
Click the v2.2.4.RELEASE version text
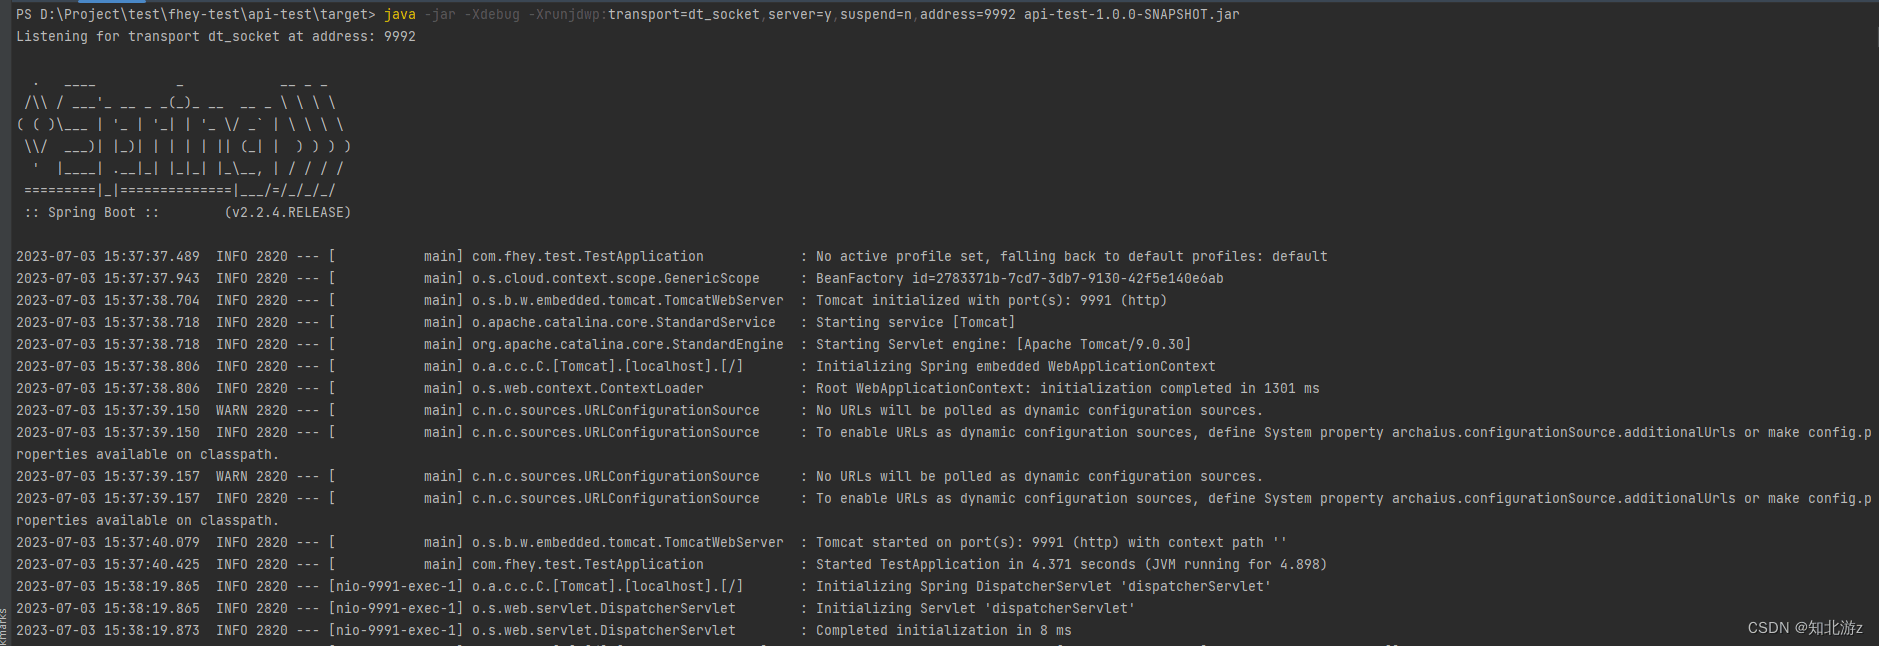pos(288,212)
